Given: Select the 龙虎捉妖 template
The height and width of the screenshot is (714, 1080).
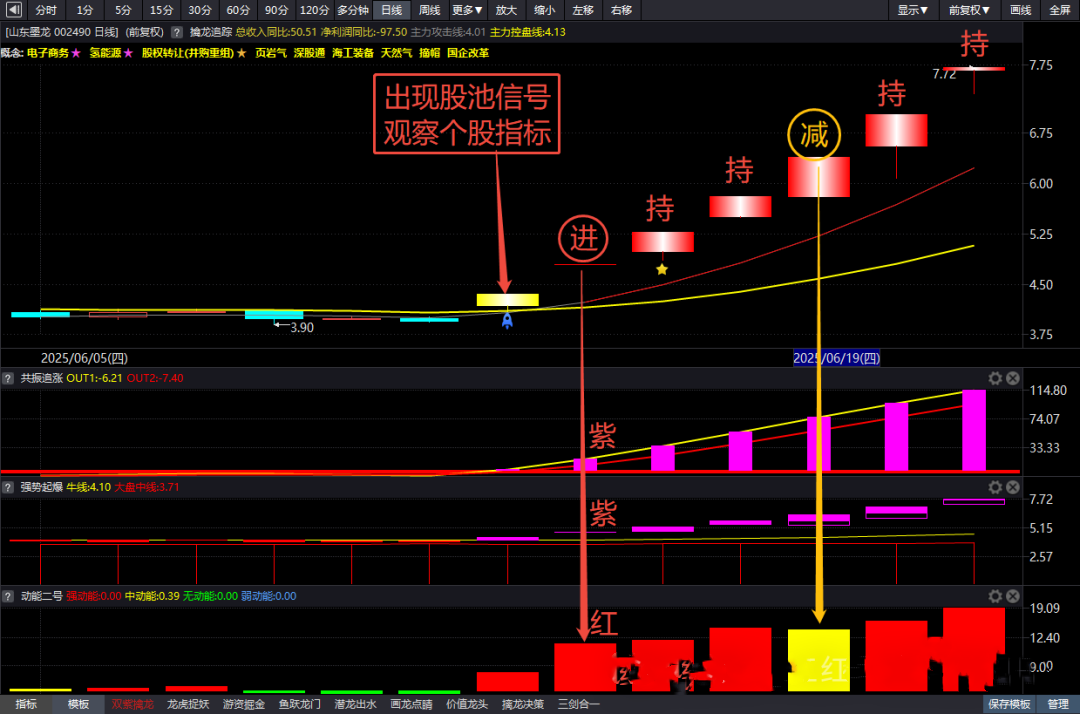Looking at the screenshot, I should pos(188,704).
